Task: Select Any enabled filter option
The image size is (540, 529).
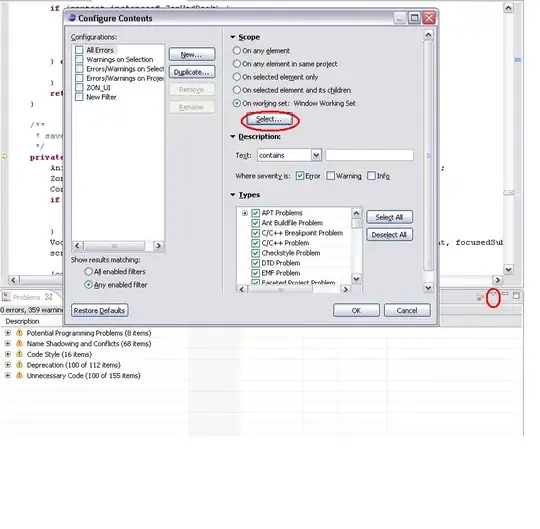Action: tap(89, 285)
